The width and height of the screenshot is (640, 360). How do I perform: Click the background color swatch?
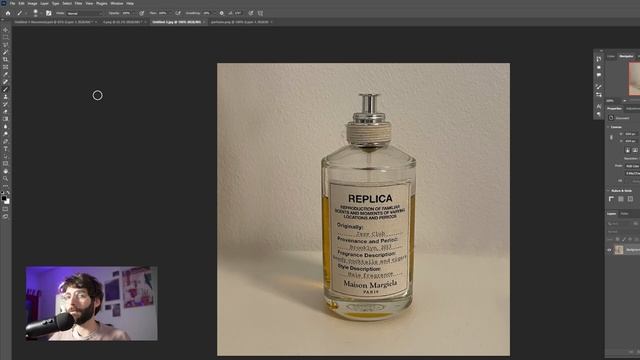[x=7, y=202]
